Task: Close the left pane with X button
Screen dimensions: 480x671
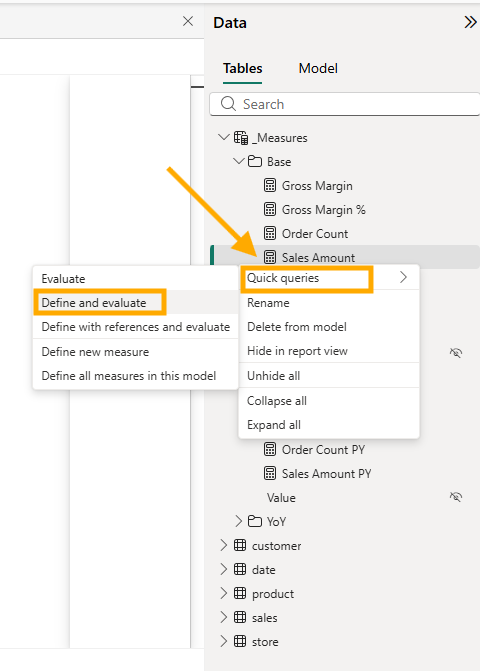Action: click(x=188, y=21)
